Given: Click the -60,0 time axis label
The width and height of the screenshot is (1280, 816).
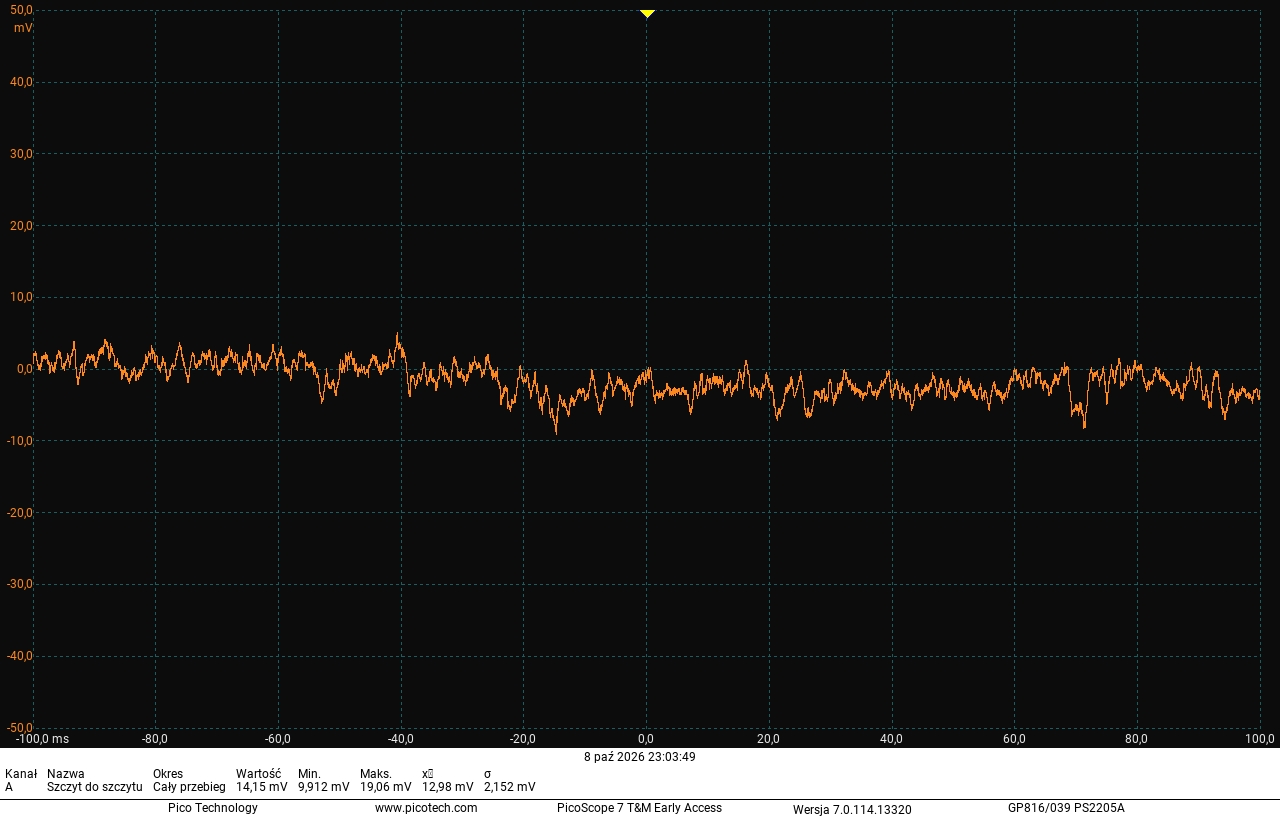Looking at the screenshot, I should click(278, 740).
